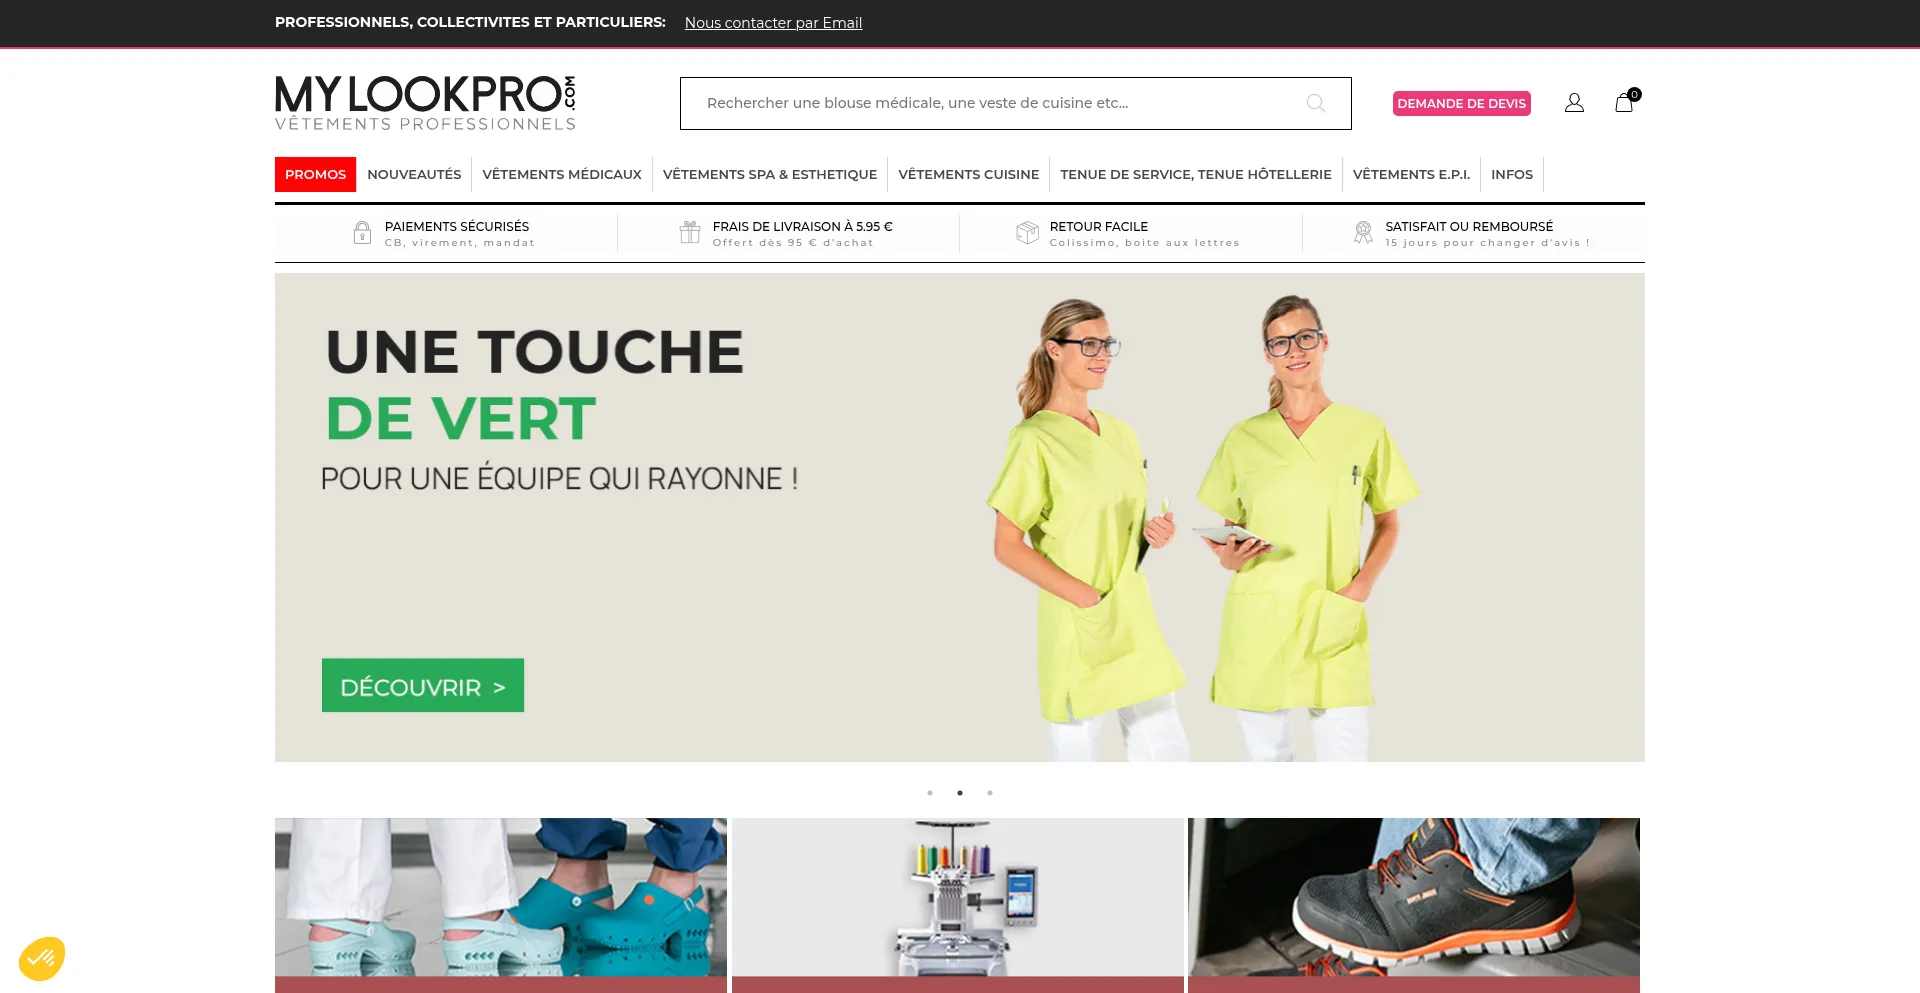The image size is (1920, 993).
Task: Click the search magnifier icon
Action: point(1316,103)
